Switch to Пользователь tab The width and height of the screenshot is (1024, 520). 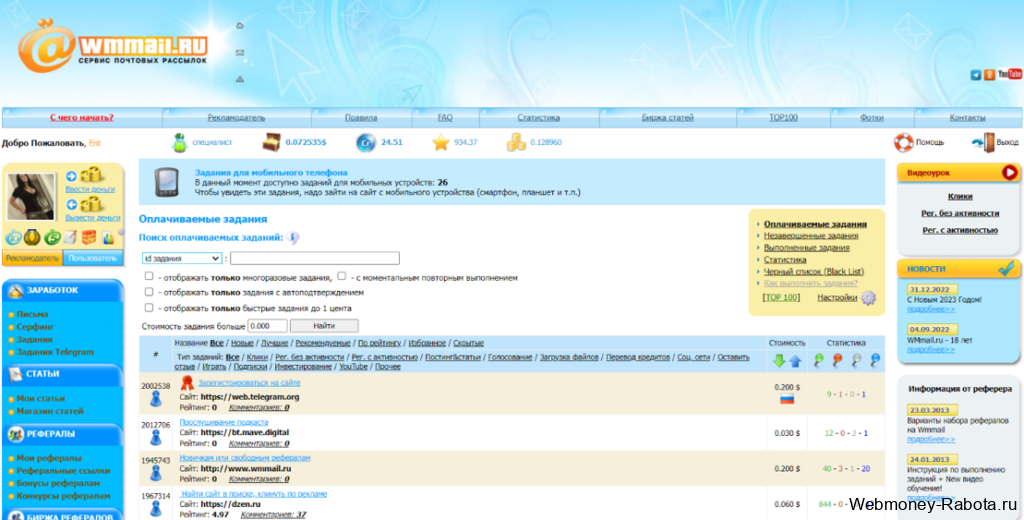93,258
